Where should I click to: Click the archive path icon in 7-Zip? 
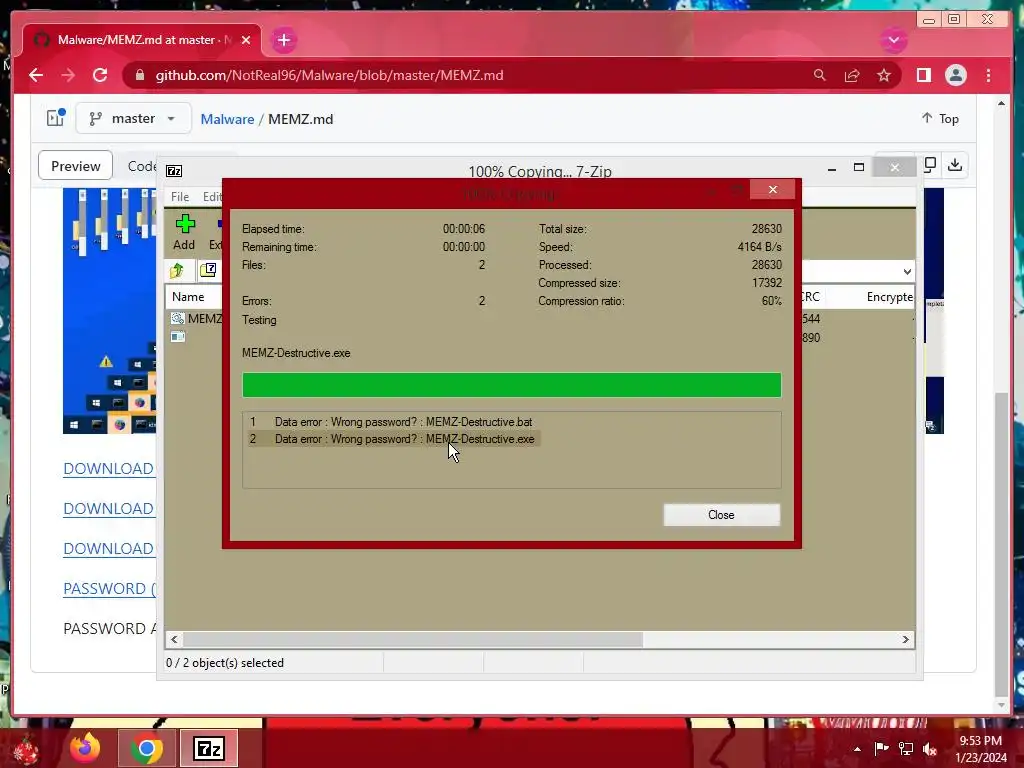tap(208, 270)
